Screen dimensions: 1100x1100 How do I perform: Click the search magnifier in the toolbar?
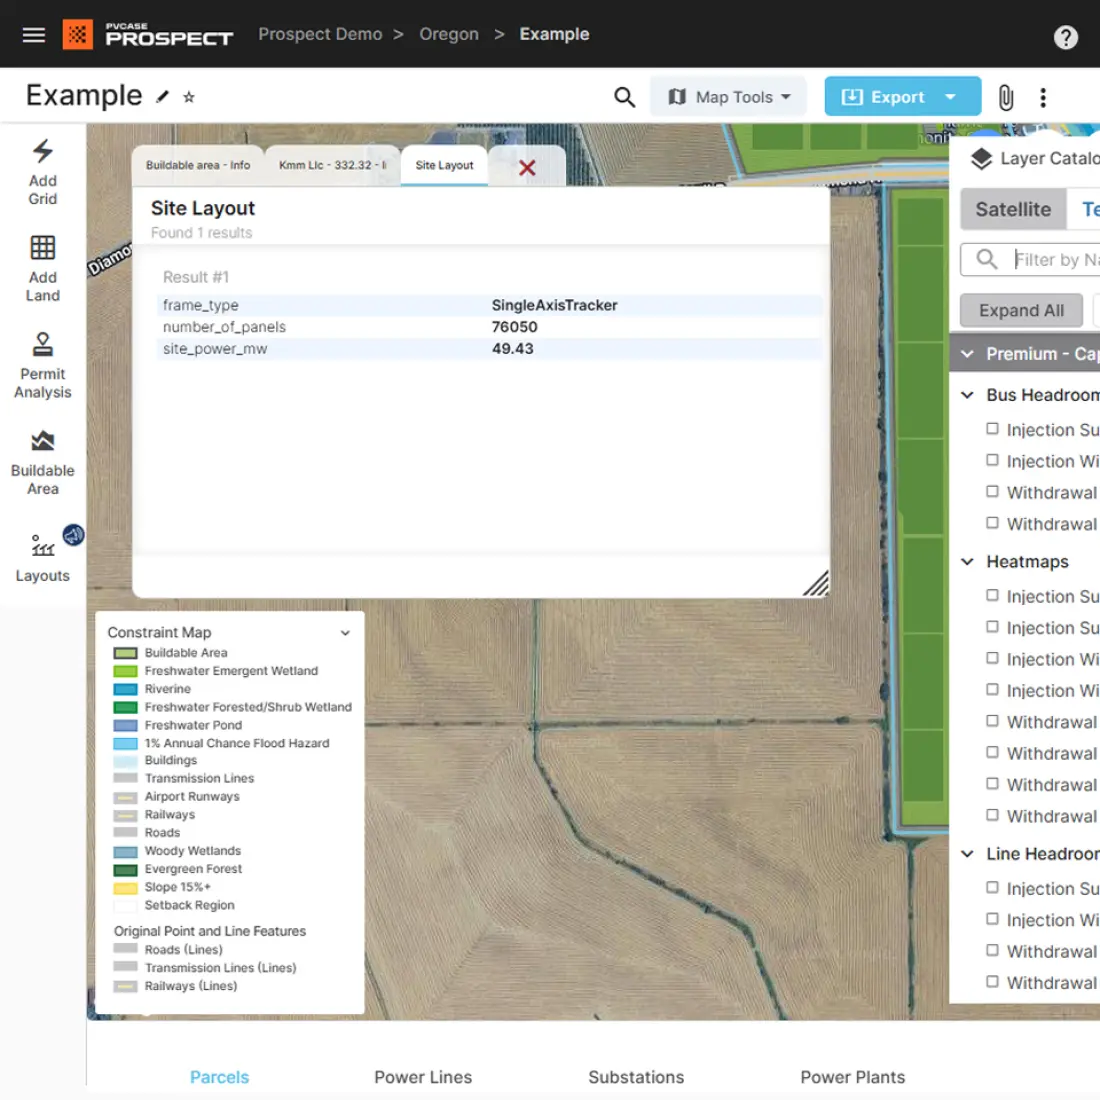point(624,96)
